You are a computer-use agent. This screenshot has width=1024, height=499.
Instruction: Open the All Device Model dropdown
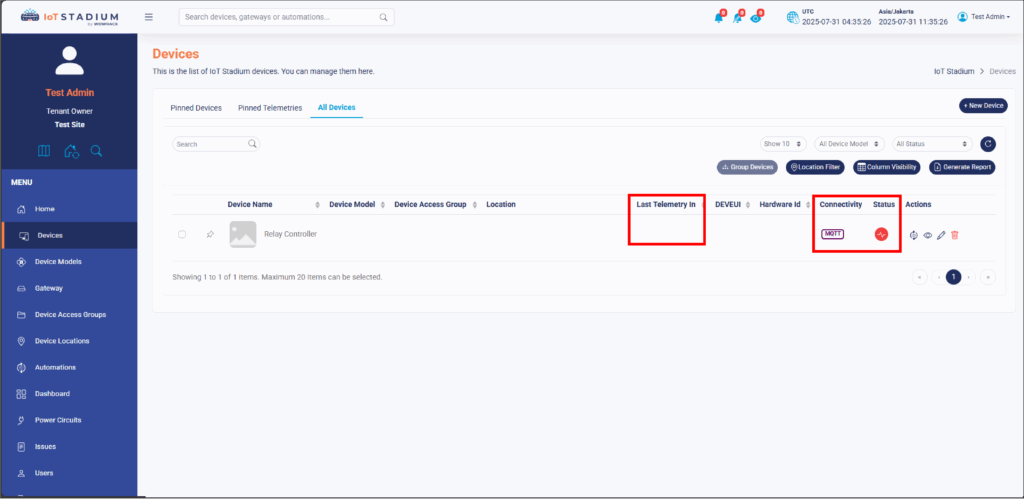pos(849,144)
